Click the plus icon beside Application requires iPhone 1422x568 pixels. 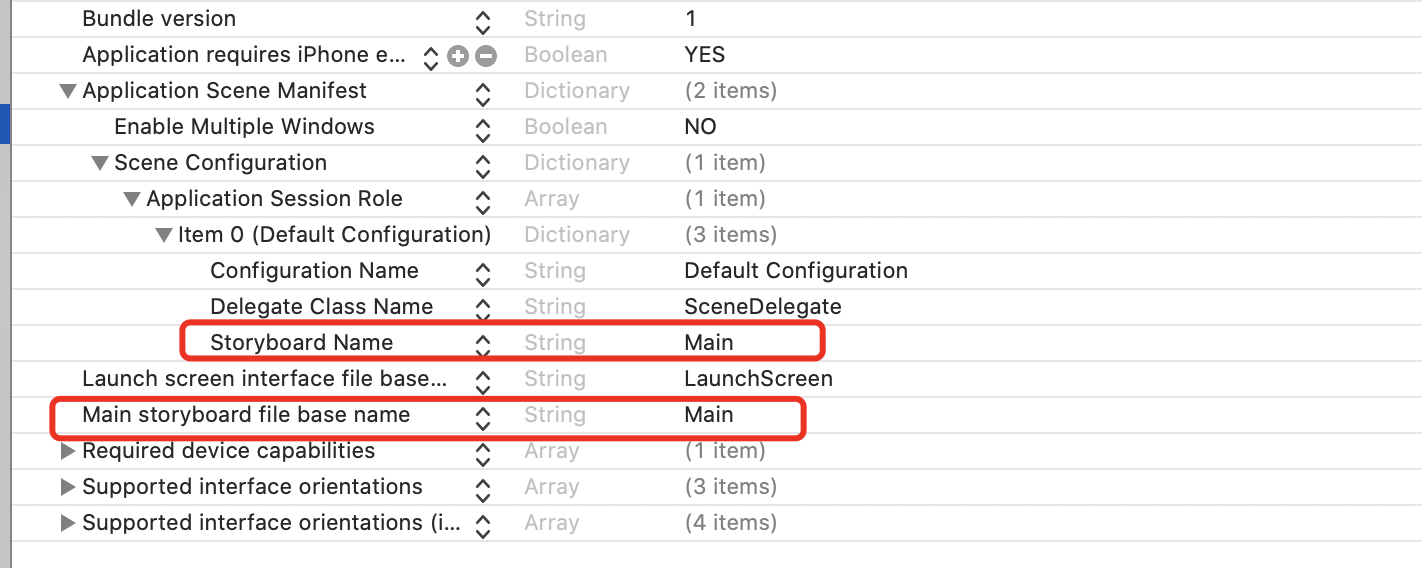click(458, 56)
